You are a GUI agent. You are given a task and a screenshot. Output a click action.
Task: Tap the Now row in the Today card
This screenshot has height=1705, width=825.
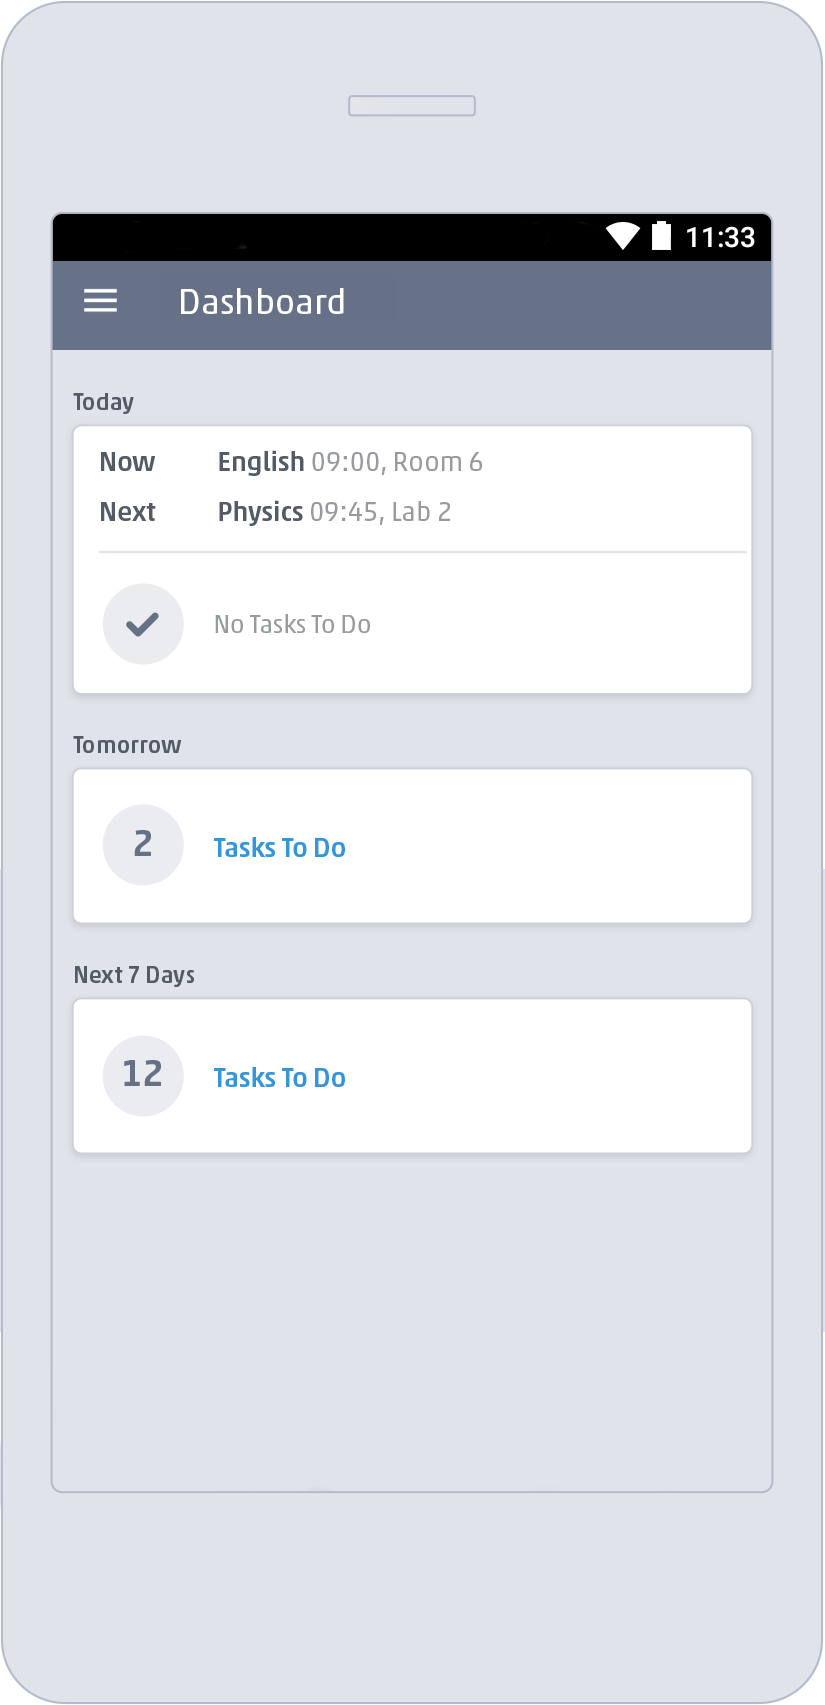point(127,461)
